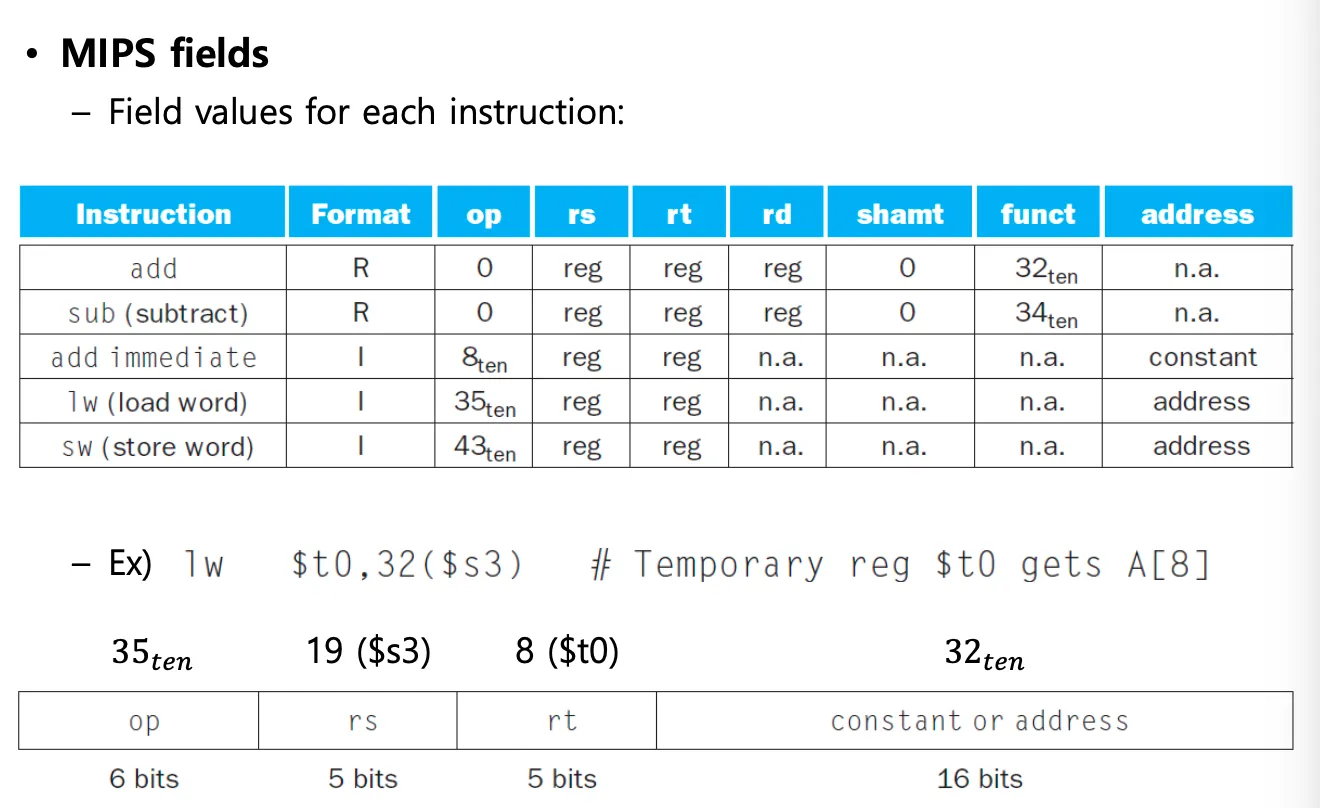Select the "16 bits" label
The height and width of the screenshot is (808, 1320).
tap(979, 778)
